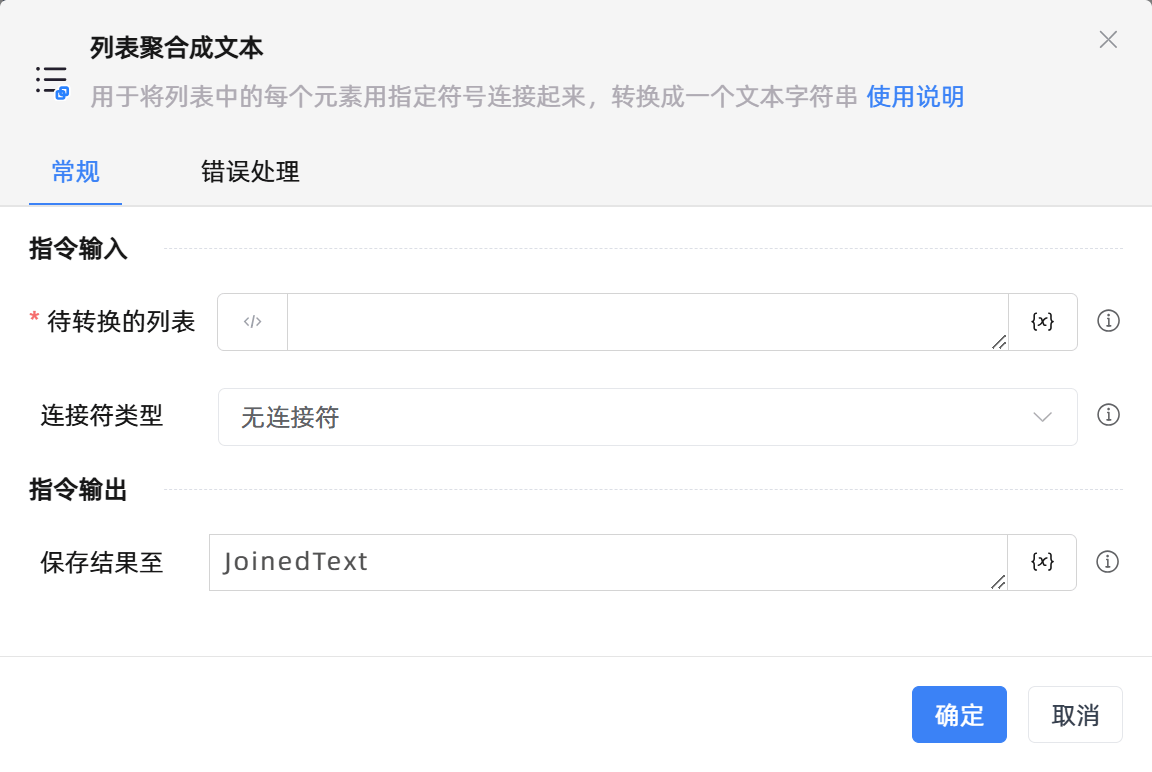Open variable picker for 保存结果至 field
1152x772 pixels.
pos(1042,562)
